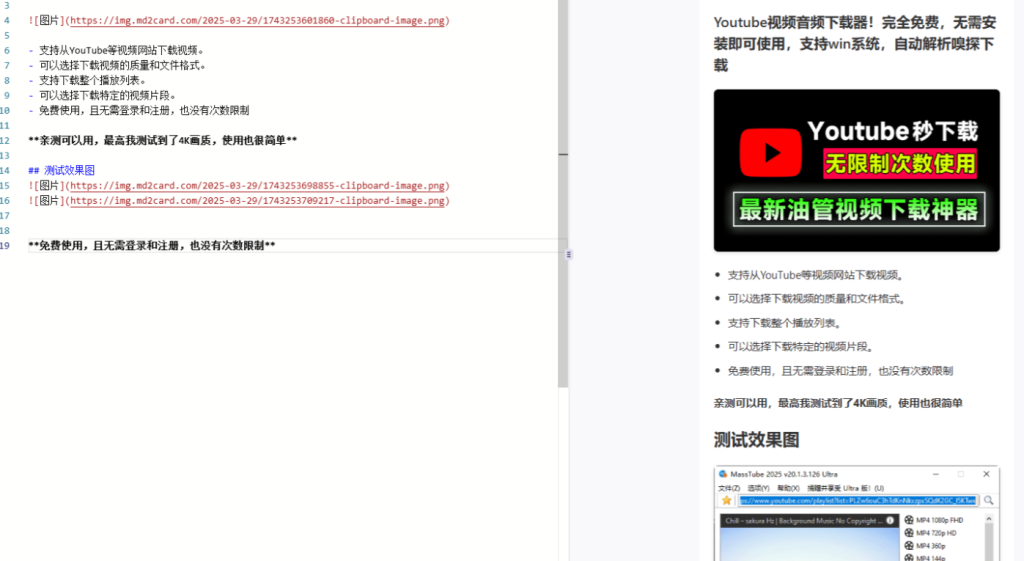Screen dimensions: 1024x561
Task: Open the 选项(Y) menu in MassTube
Action: 758,488
